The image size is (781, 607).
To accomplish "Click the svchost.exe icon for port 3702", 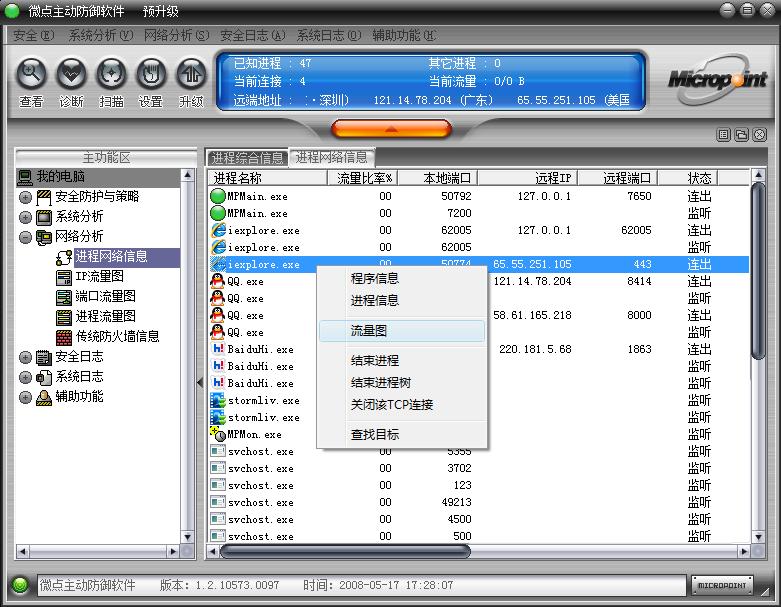I will click(x=218, y=468).
